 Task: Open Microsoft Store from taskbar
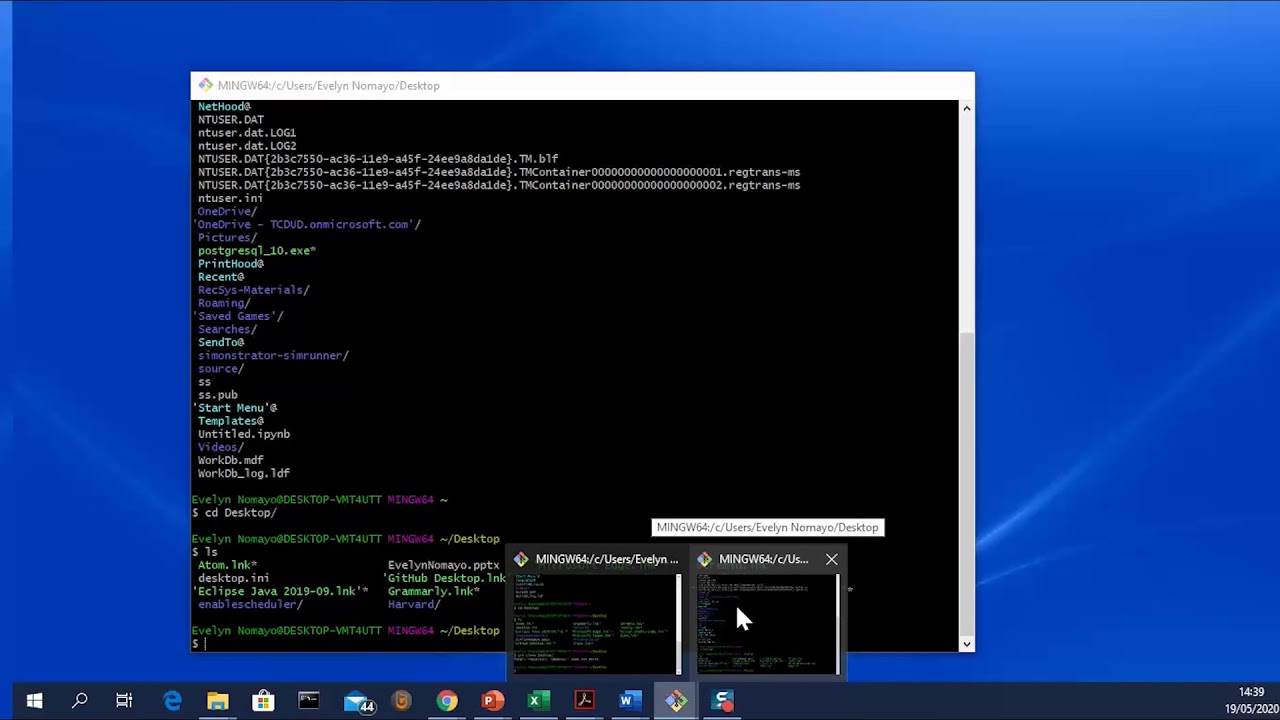pos(263,701)
